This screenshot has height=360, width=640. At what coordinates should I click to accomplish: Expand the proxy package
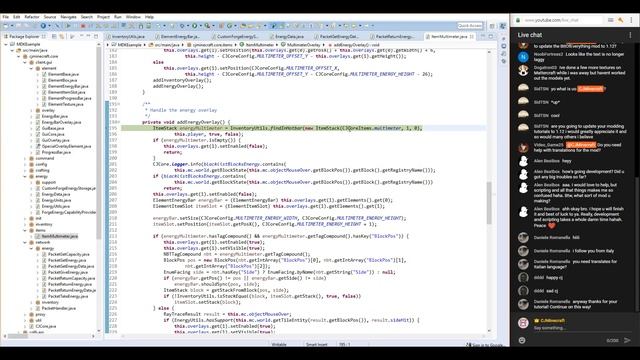(25, 315)
